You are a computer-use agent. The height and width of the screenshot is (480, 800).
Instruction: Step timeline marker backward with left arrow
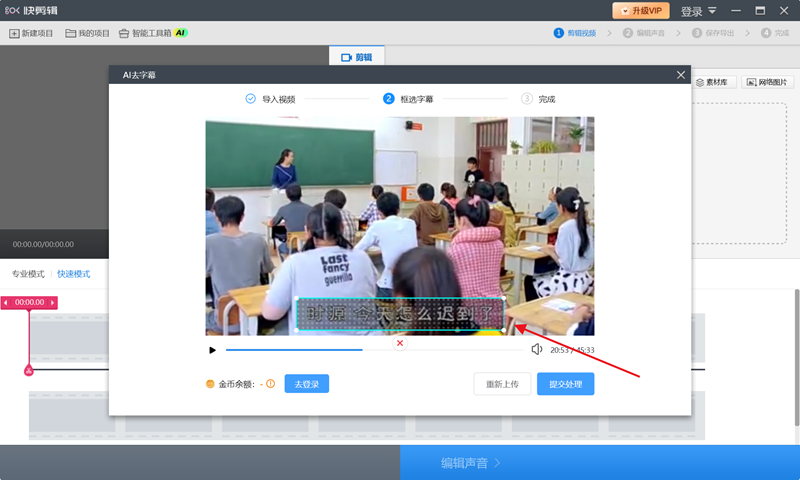(x=6, y=302)
